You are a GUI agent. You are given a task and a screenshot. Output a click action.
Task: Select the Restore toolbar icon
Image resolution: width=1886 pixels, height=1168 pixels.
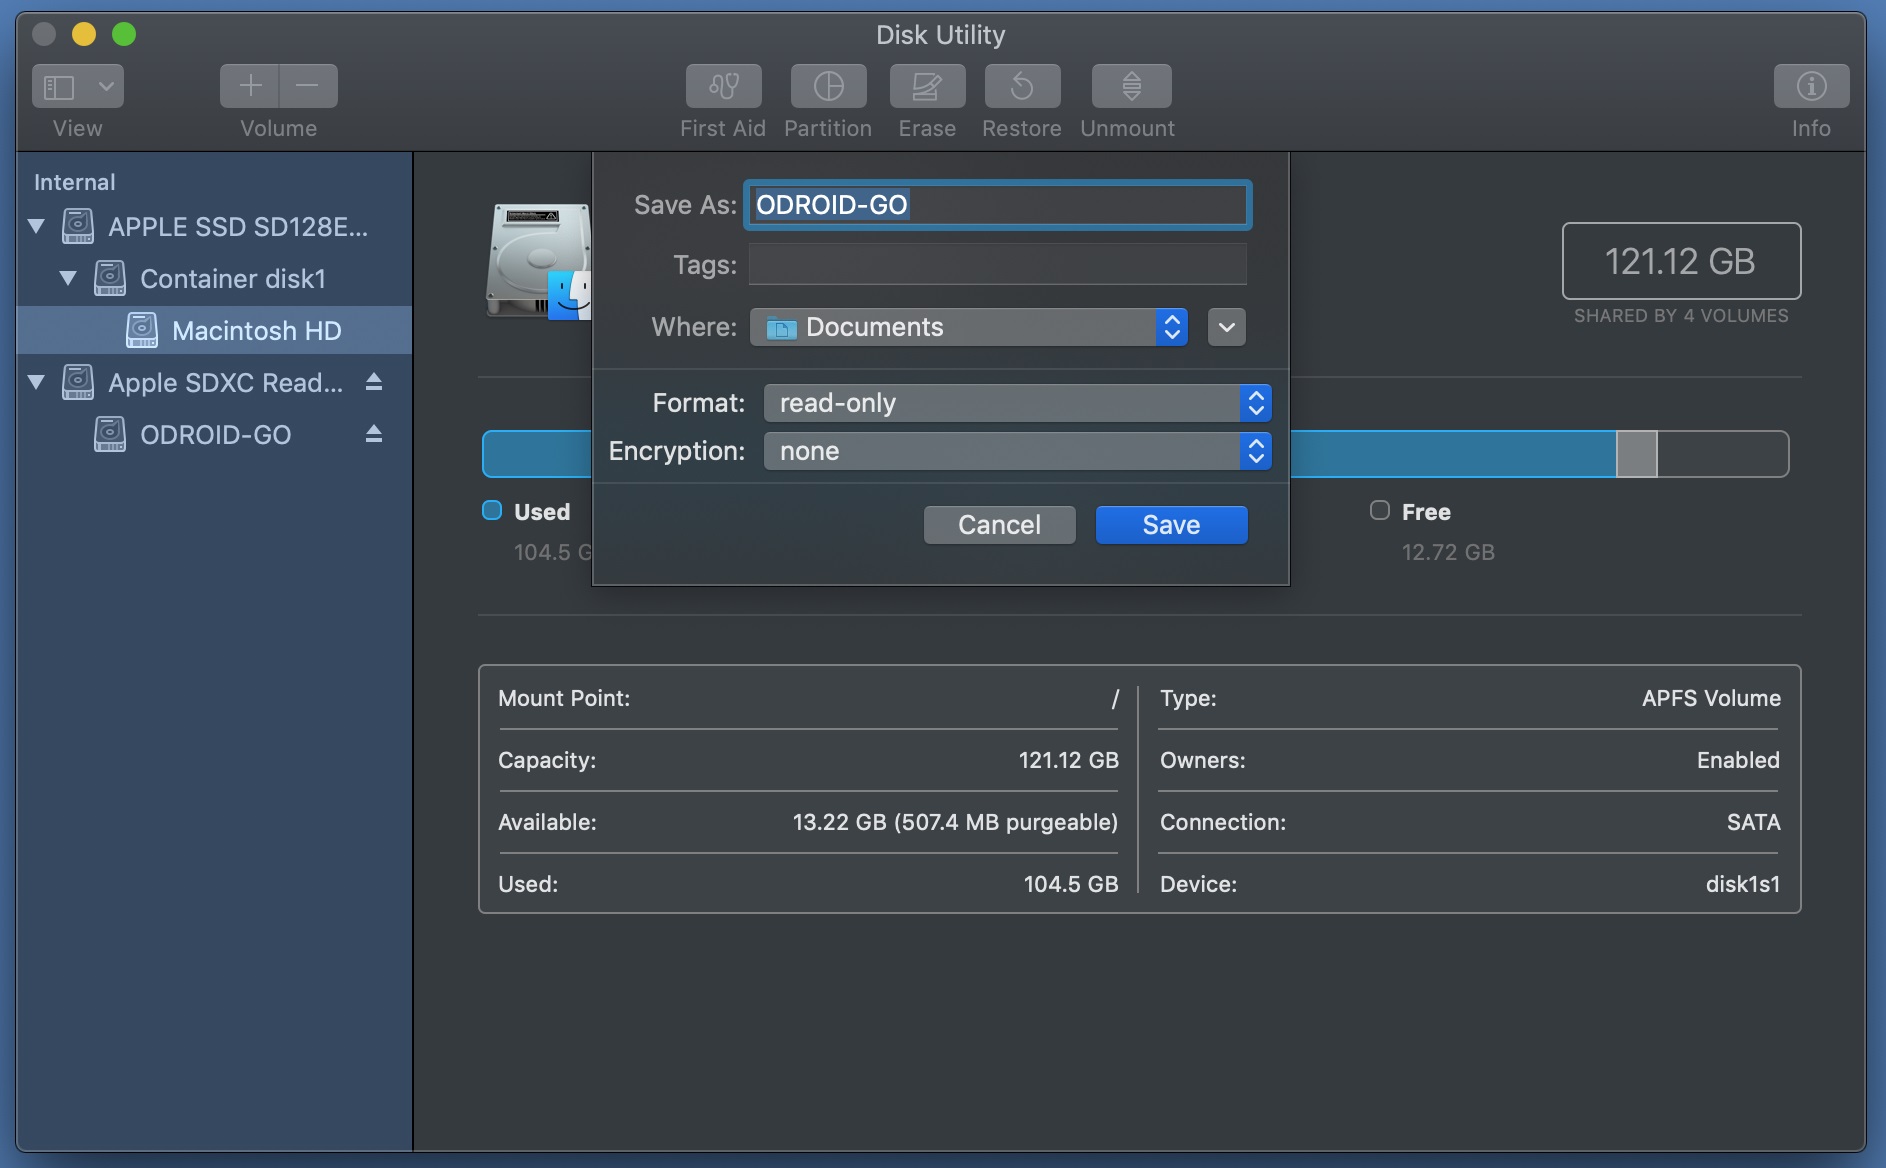(x=1021, y=87)
